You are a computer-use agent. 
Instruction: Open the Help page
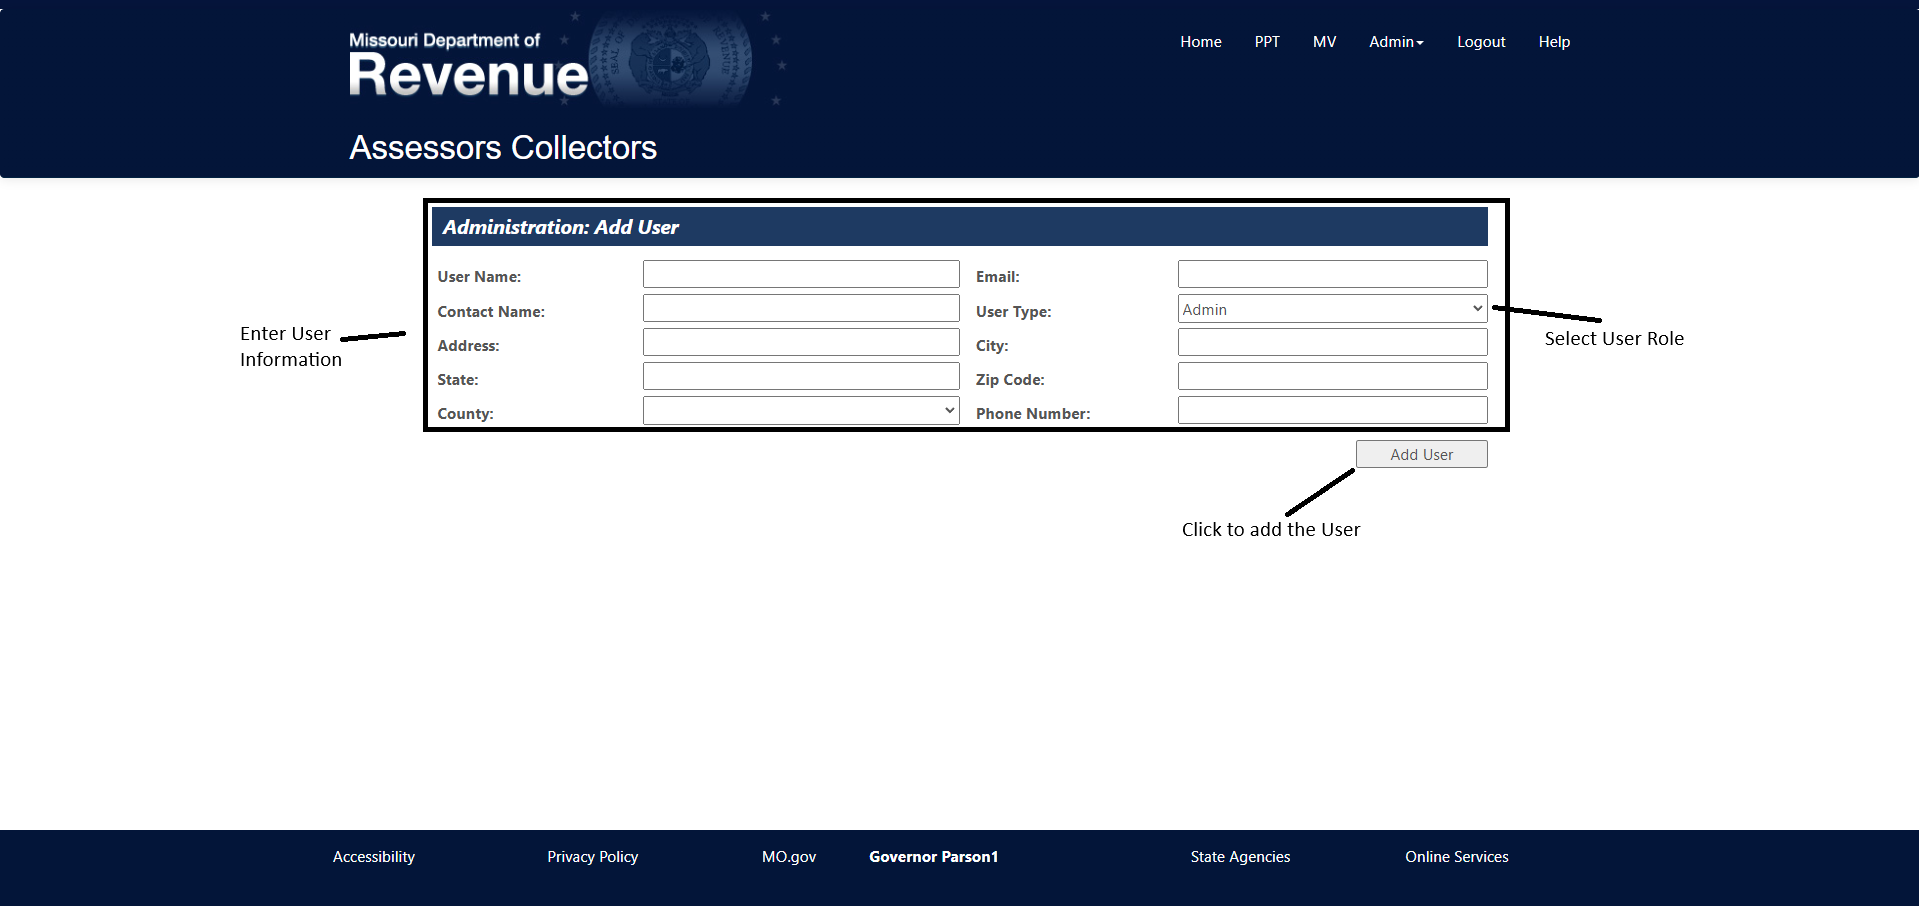(1553, 42)
